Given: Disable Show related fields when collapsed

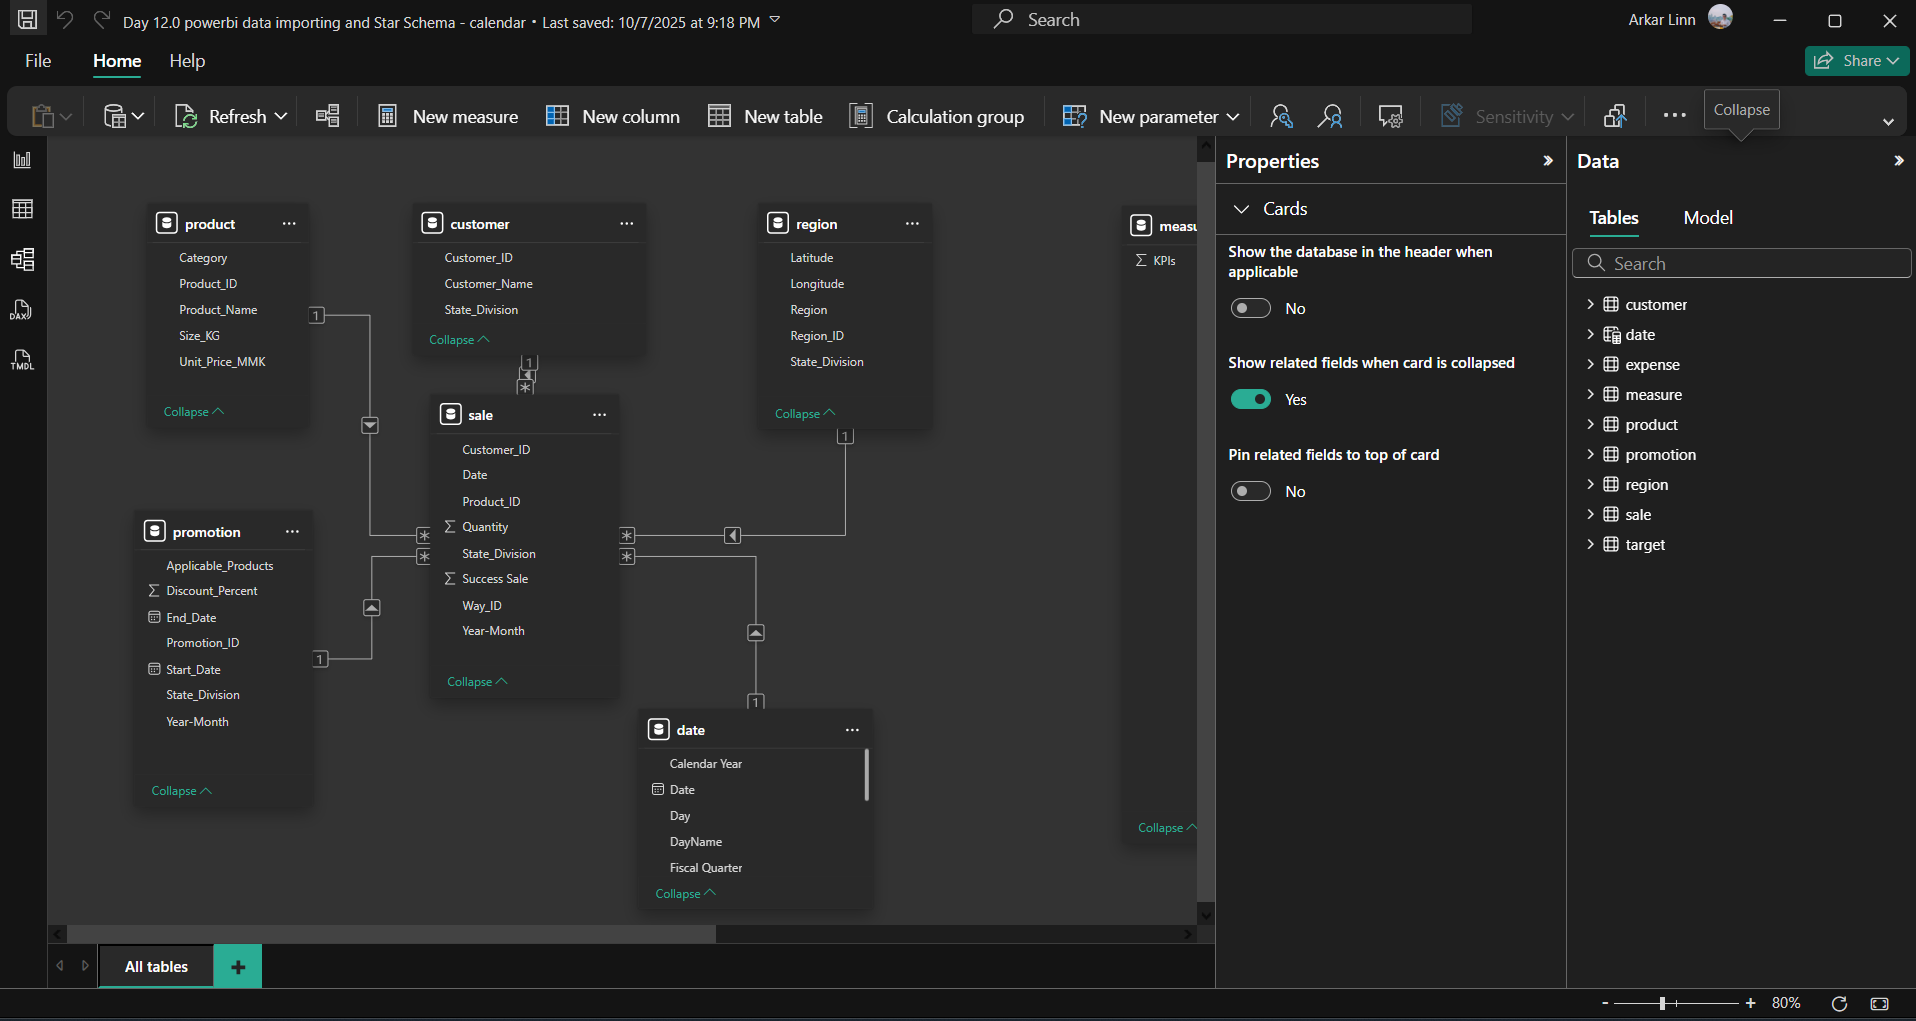Looking at the screenshot, I should tap(1250, 400).
